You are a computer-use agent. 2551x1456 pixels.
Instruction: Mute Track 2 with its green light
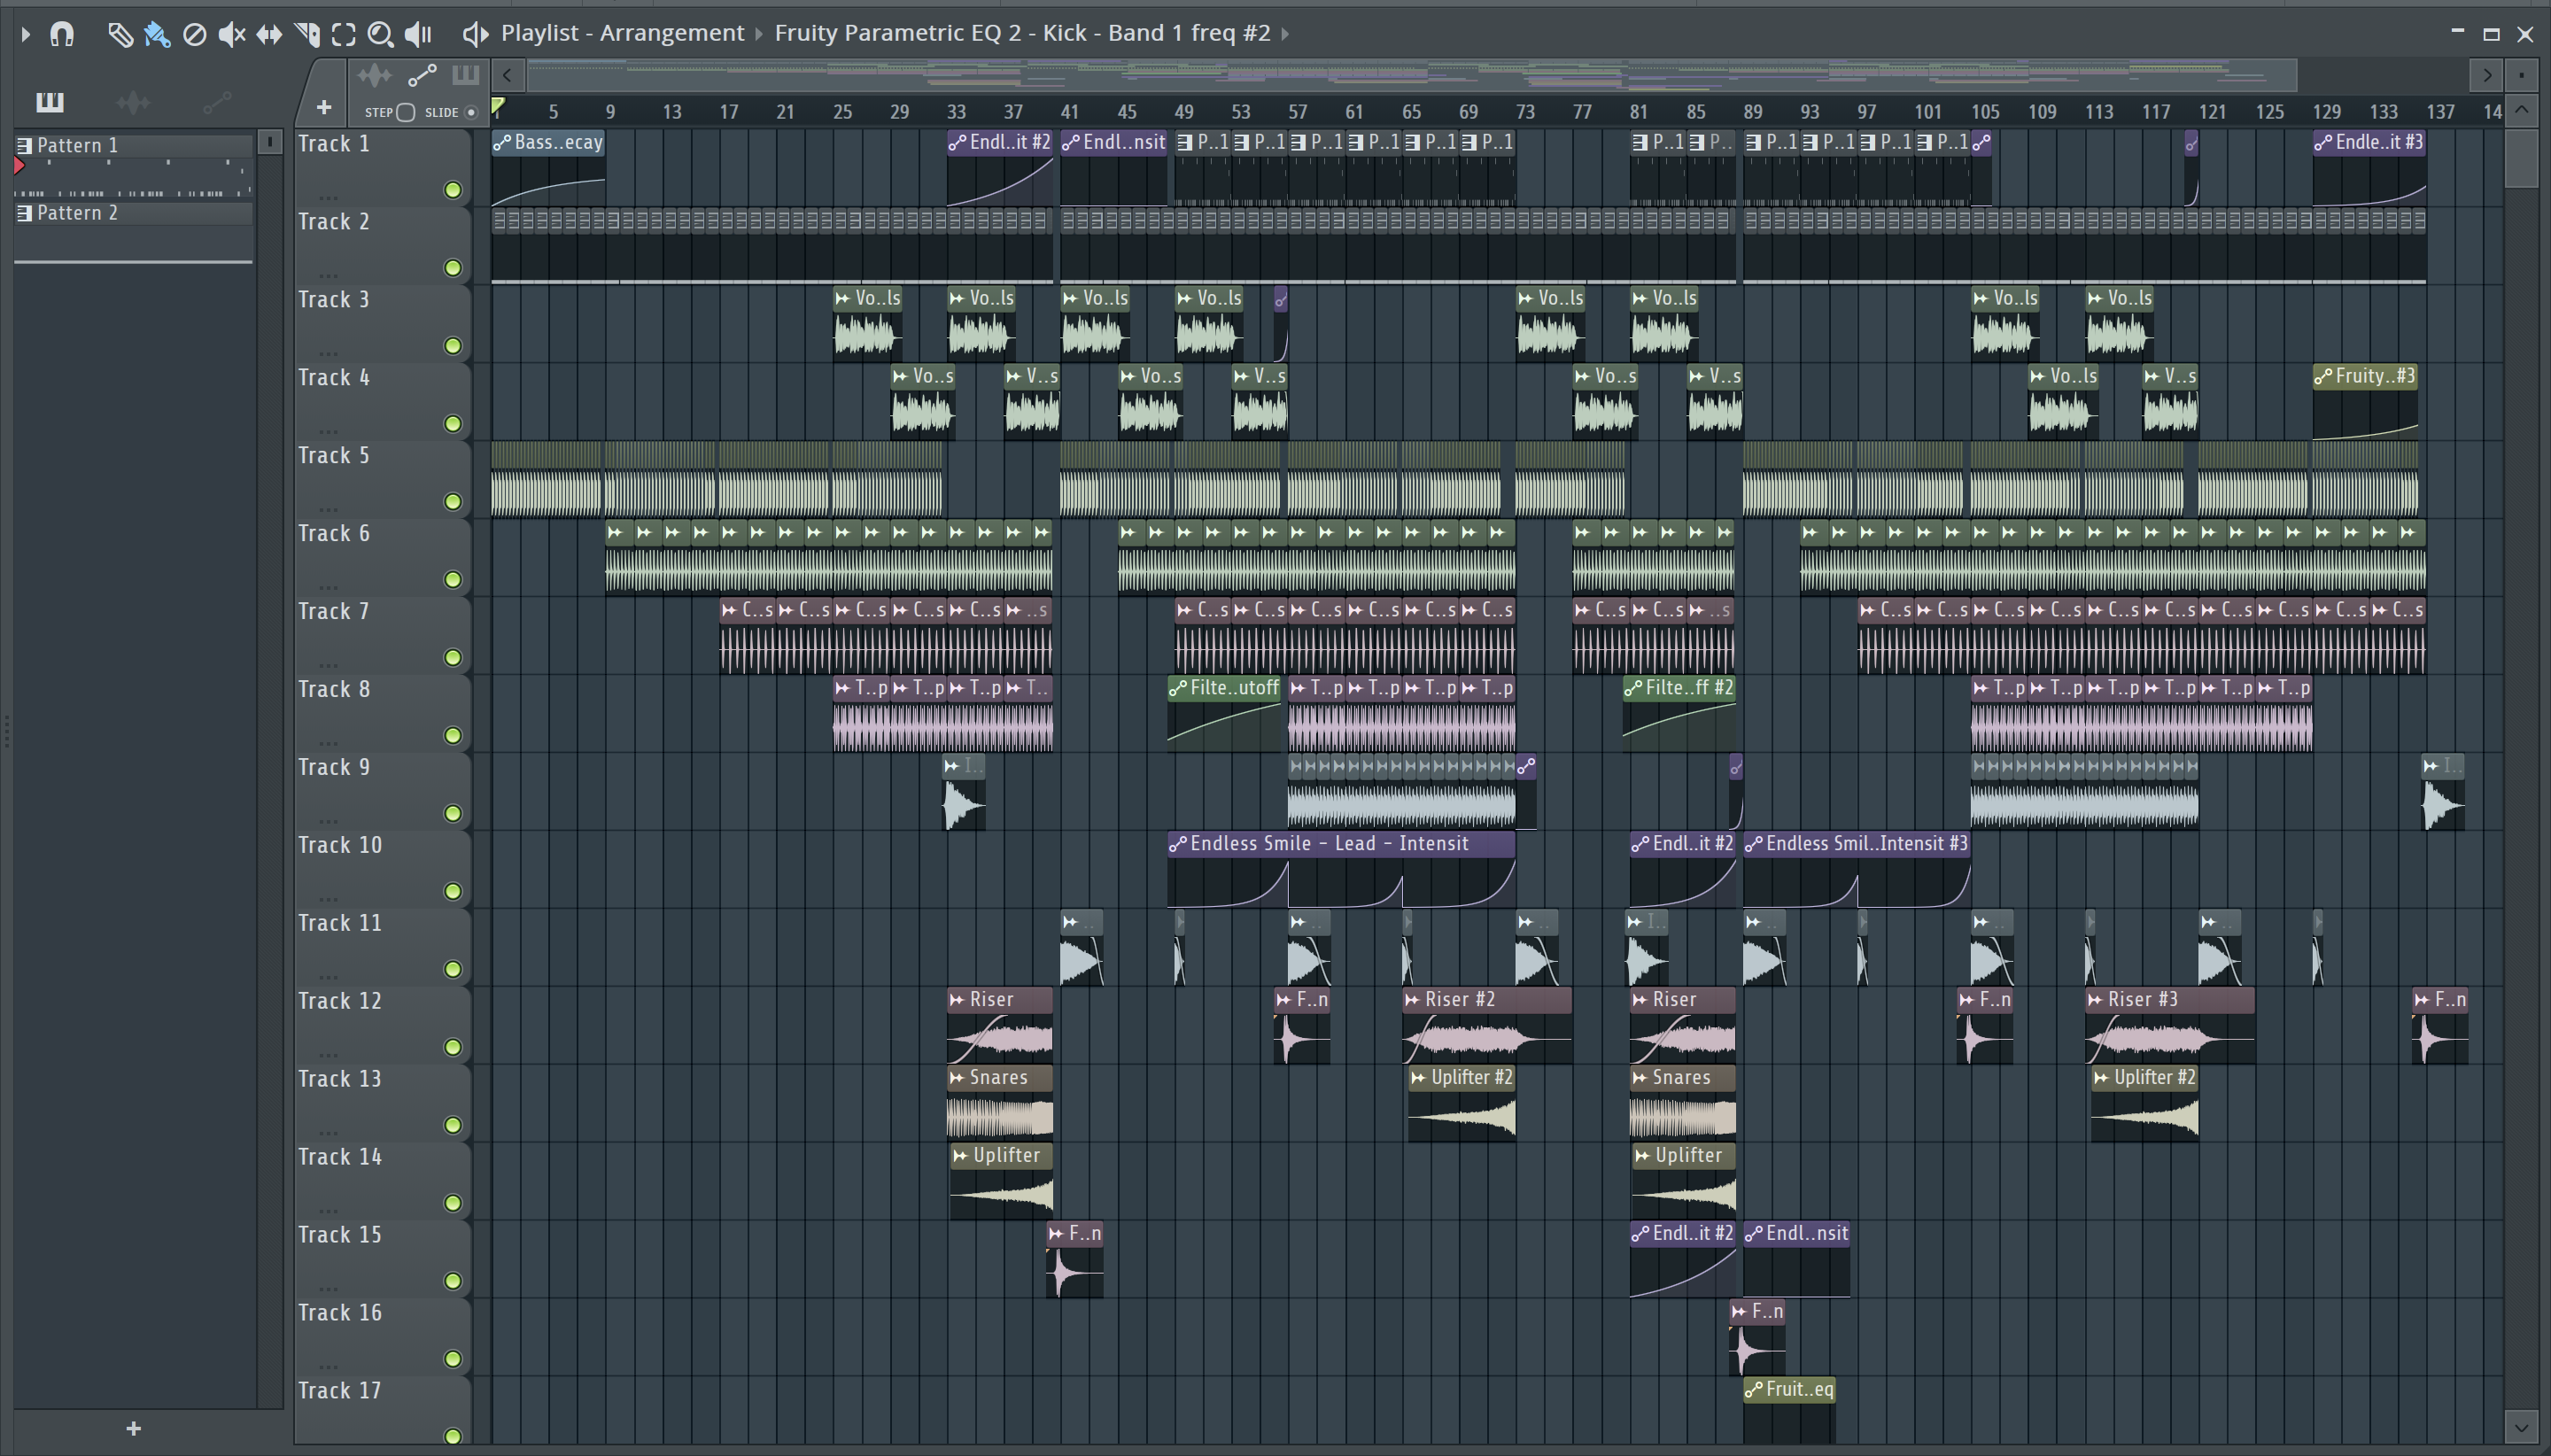coord(453,268)
